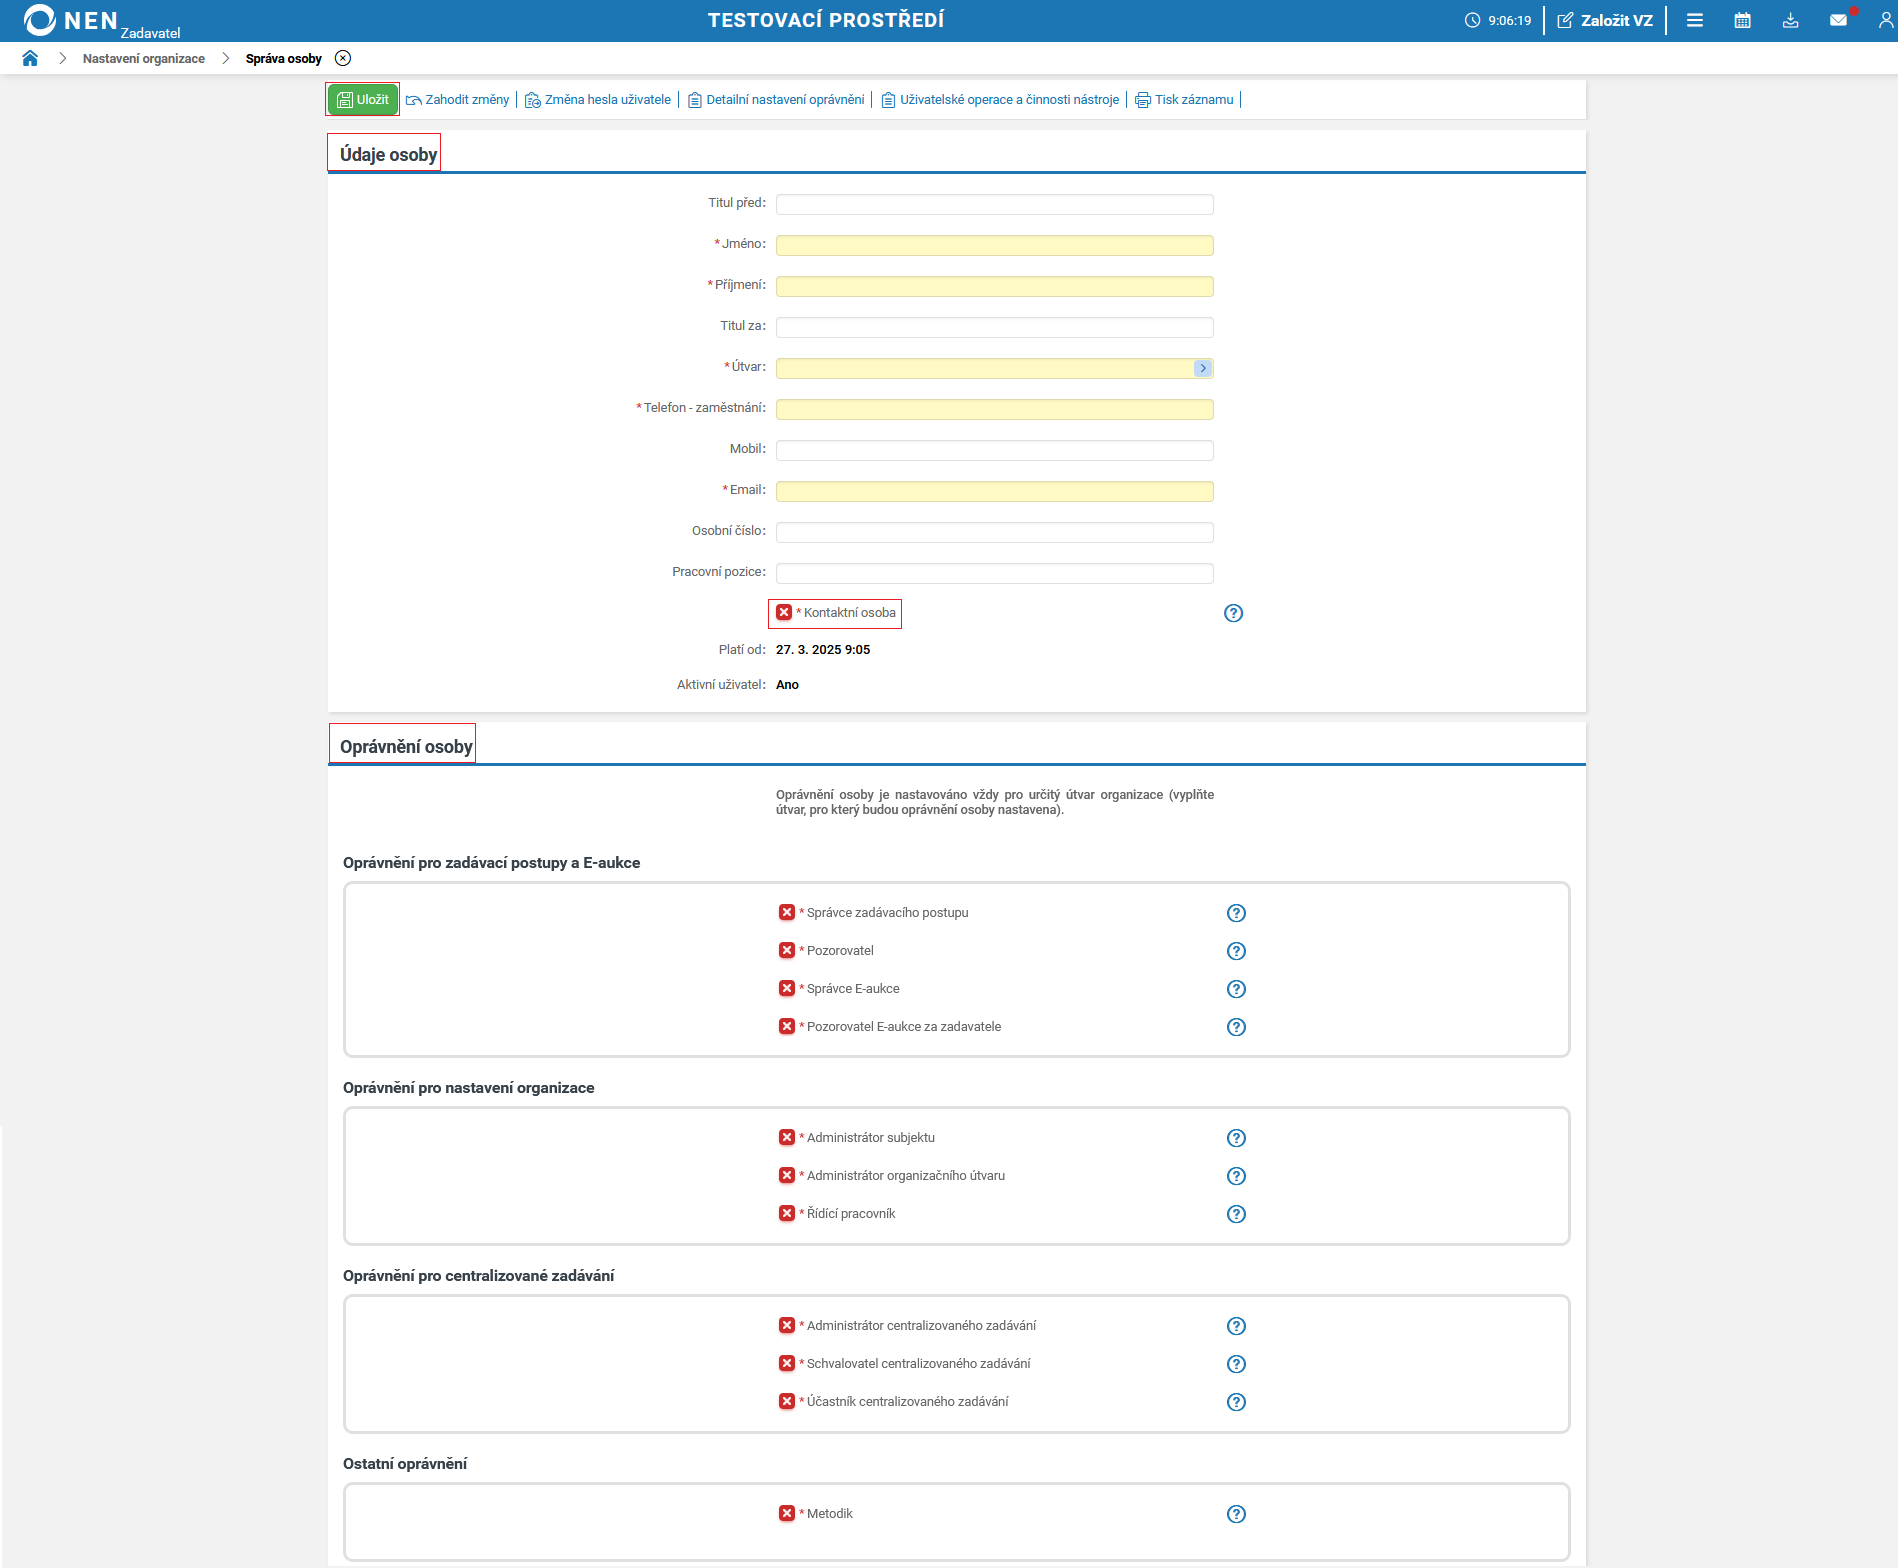Click the Jméno input field

pyautogui.click(x=995, y=245)
